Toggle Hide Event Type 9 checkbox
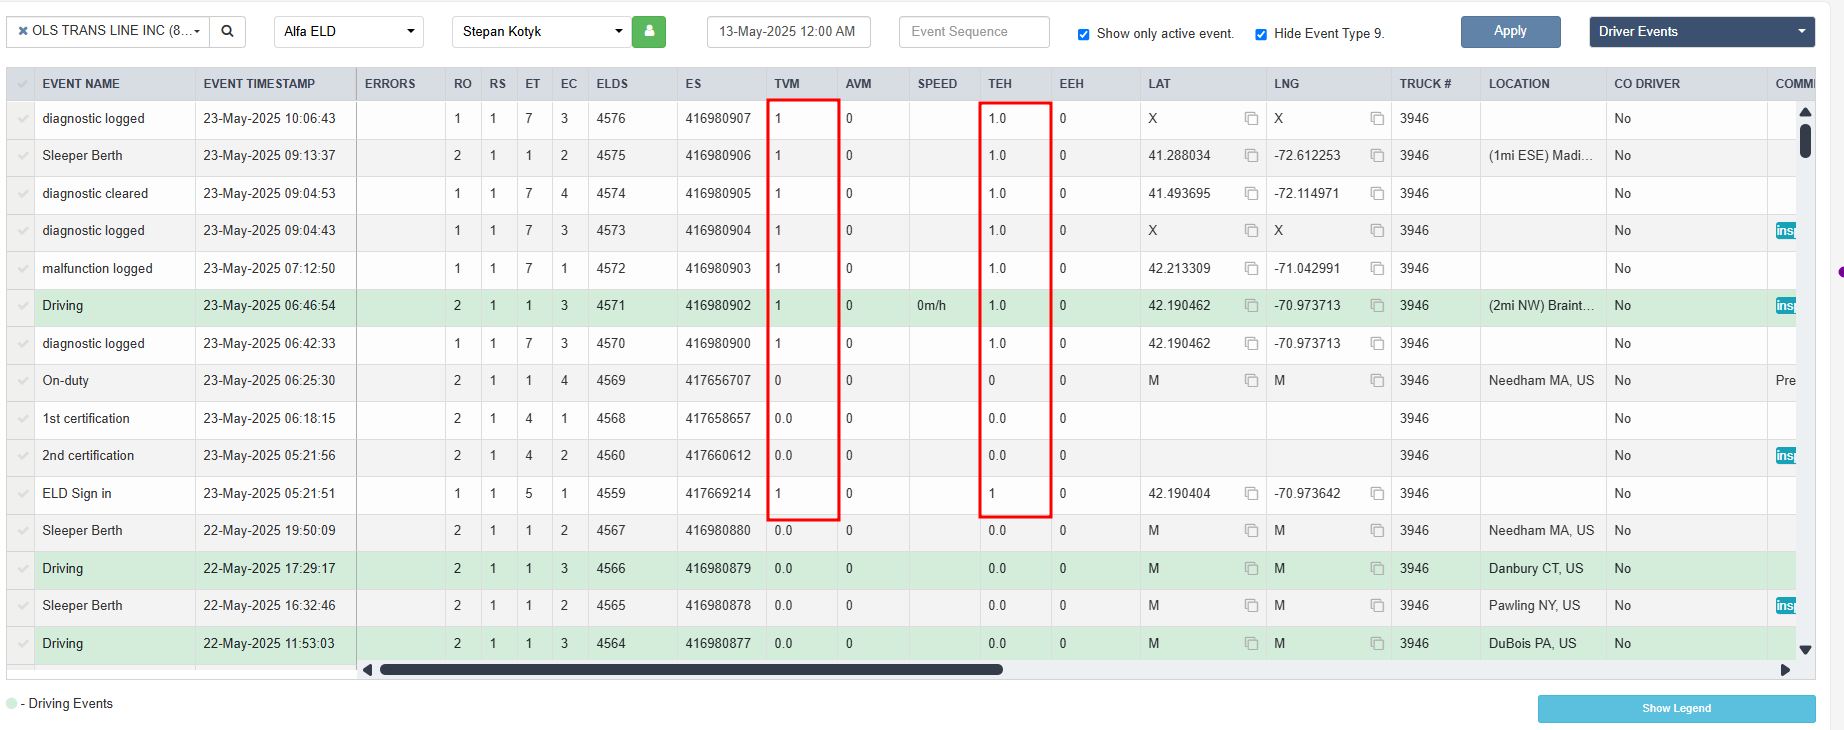Image resolution: width=1844 pixels, height=730 pixels. (1261, 34)
